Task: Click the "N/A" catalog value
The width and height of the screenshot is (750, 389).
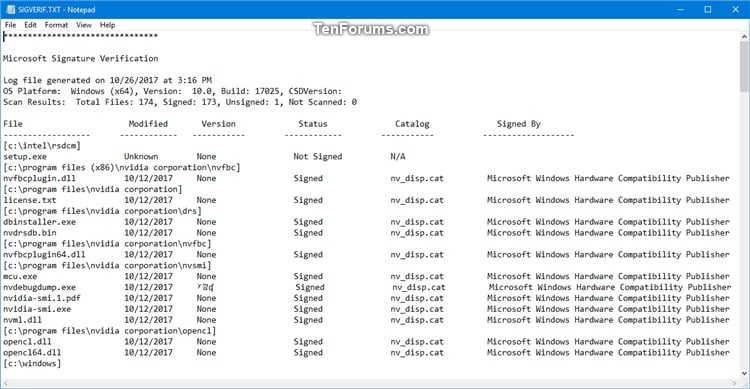Action: click(398, 156)
